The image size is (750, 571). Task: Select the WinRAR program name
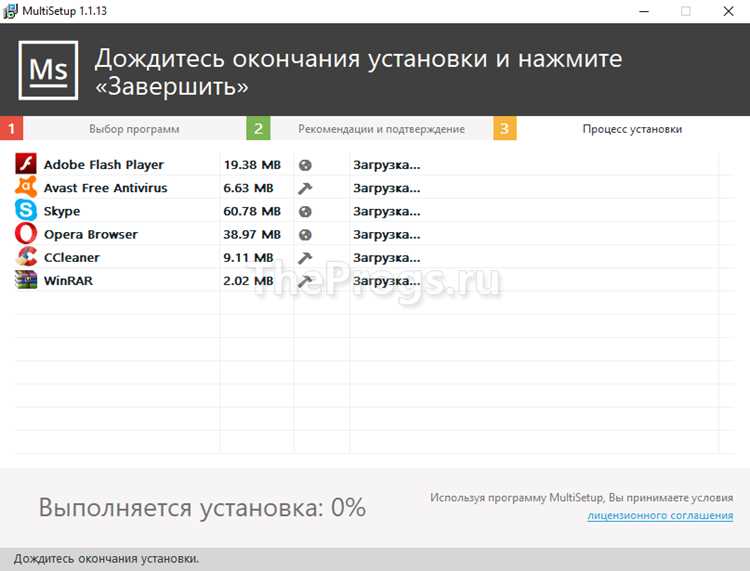[x=68, y=281]
